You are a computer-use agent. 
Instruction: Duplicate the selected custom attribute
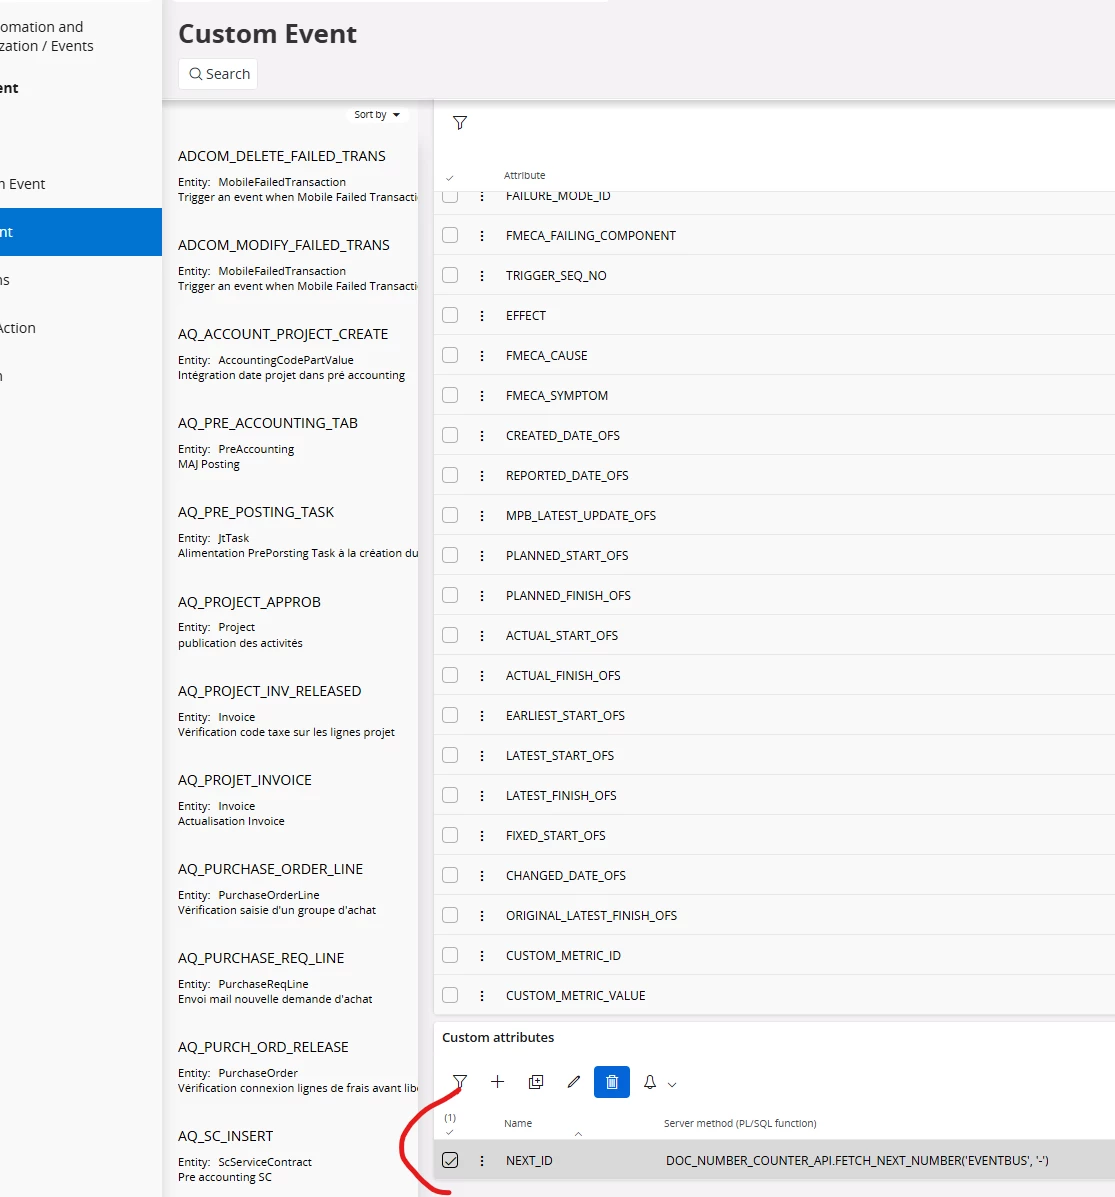click(536, 1082)
